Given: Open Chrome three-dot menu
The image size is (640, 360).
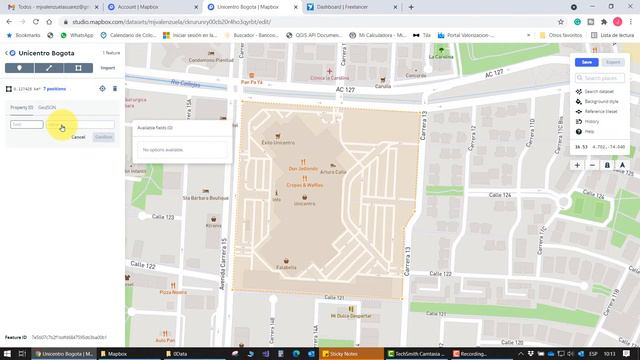Looking at the screenshot, I should point(631,22).
